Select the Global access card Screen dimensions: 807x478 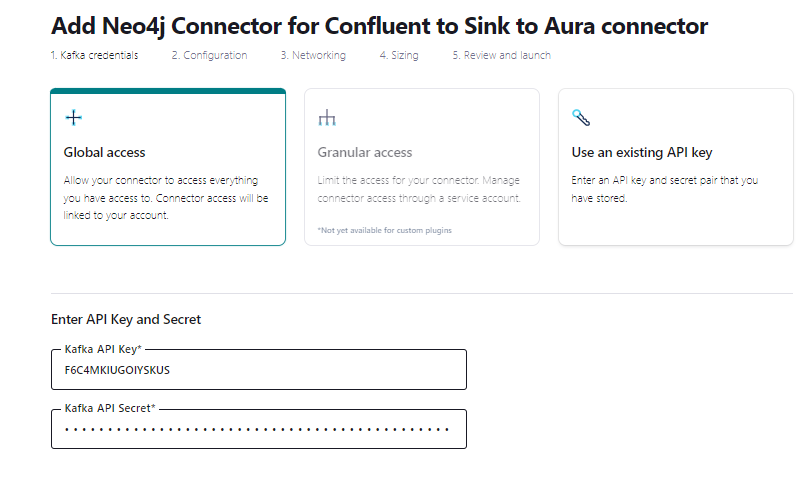point(168,167)
